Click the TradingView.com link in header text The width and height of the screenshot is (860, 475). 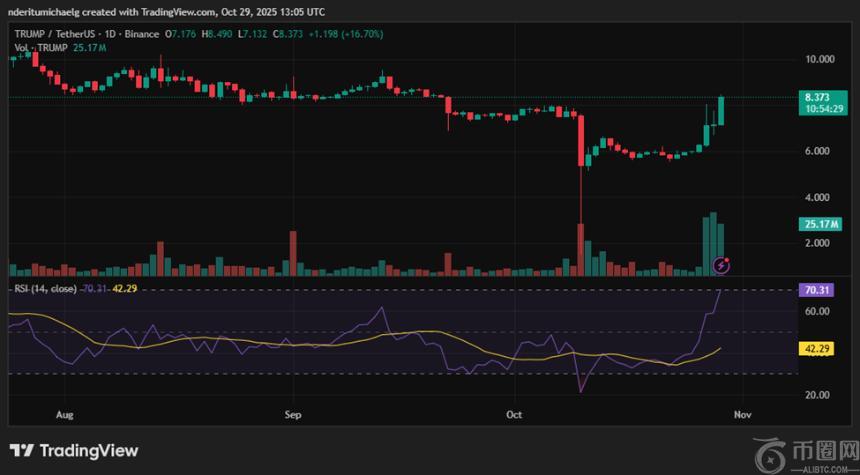click(x=170, y=12)
